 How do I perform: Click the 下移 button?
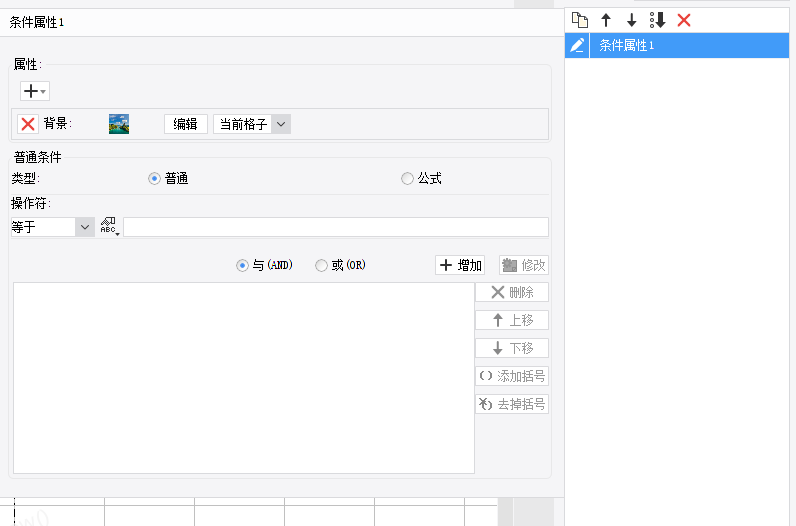512,348
